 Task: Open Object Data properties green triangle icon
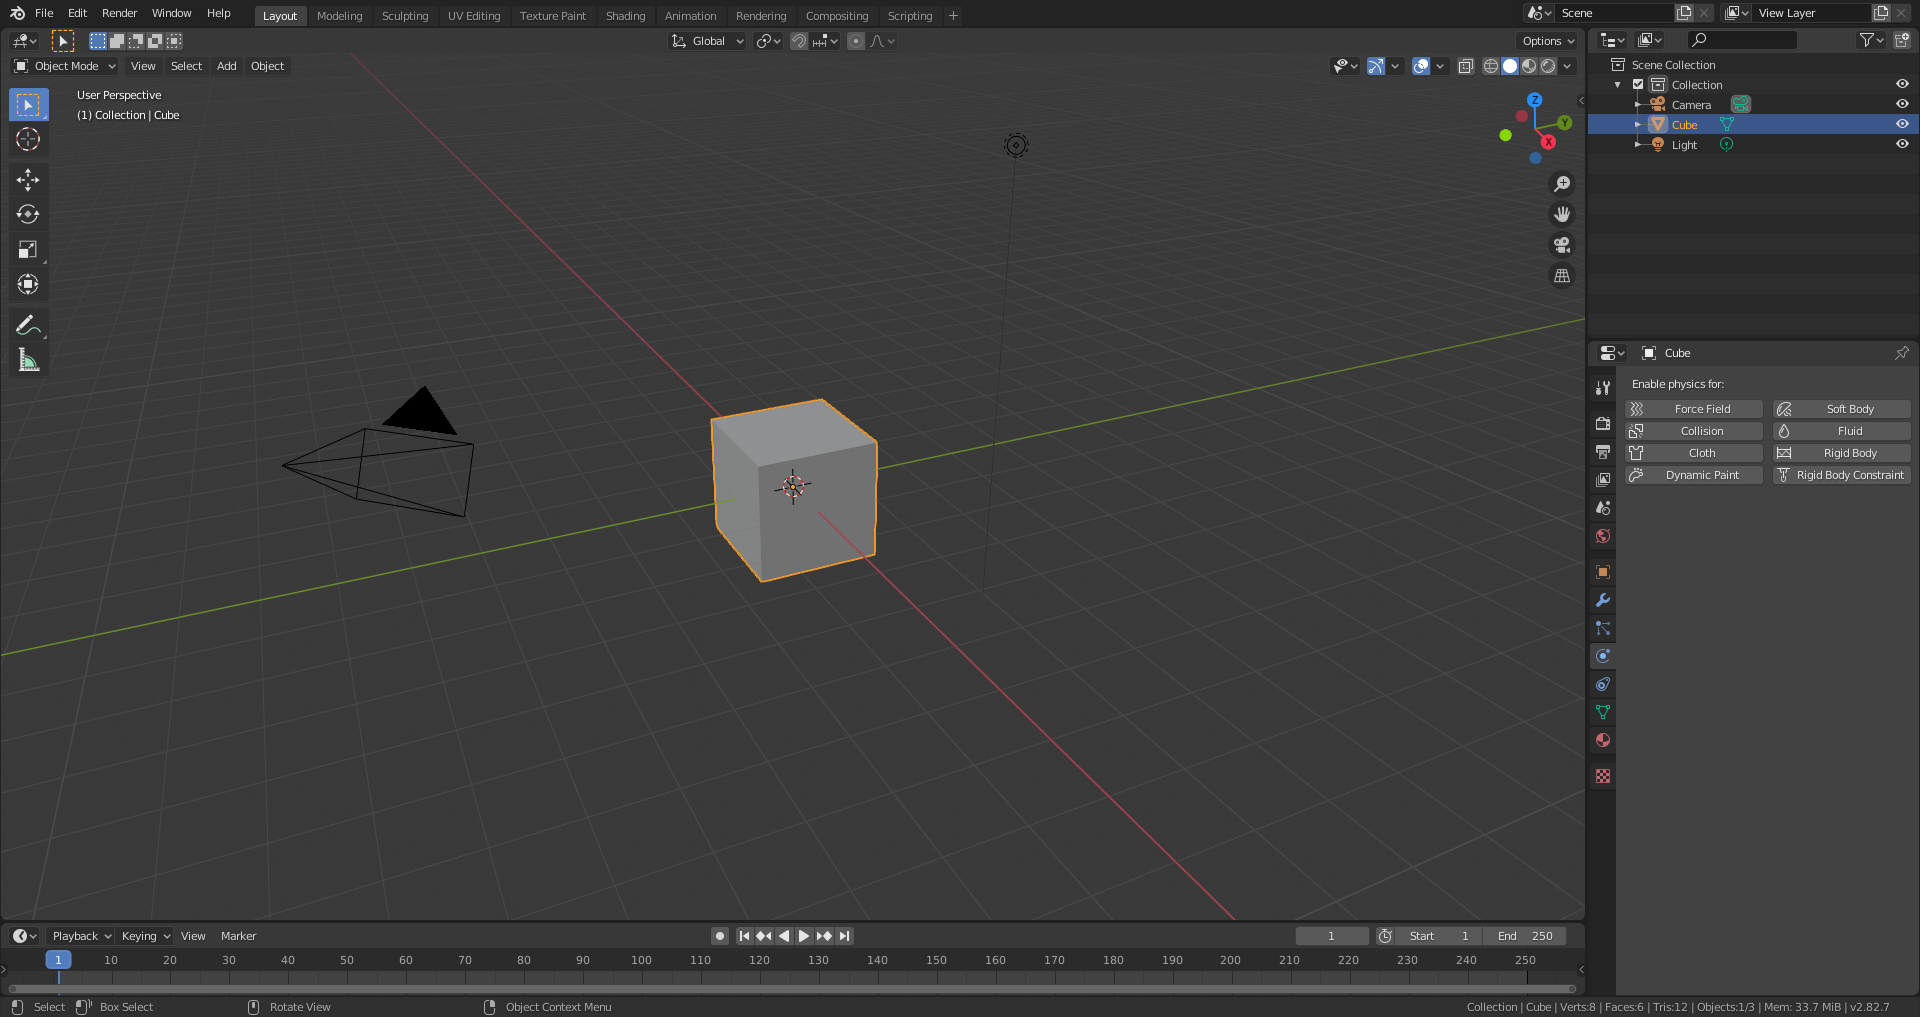1603,712
